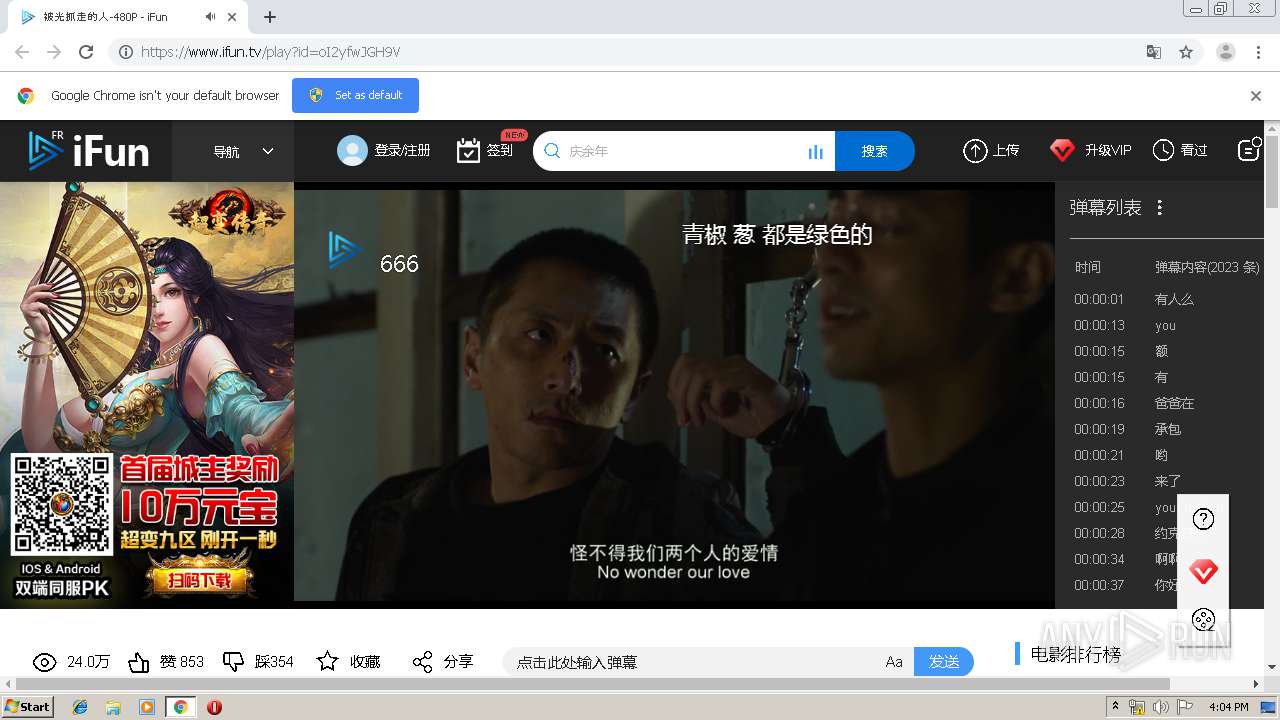
Task: Open the iFun logo homepage
Action: [x=89, y=150]
